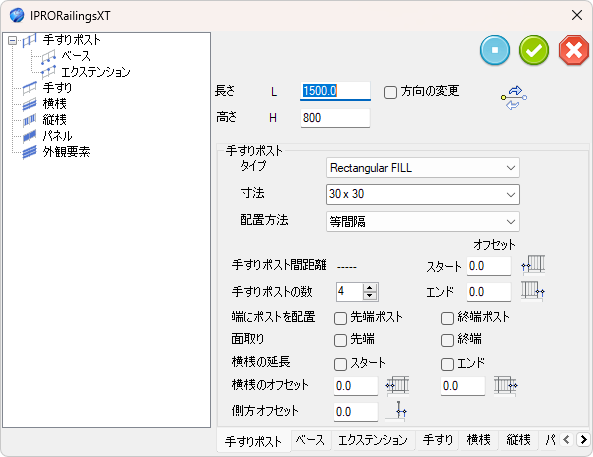This screenshot has height=457, width=593.
Task: Select パネル in the tree
Action: click(57, 136)
